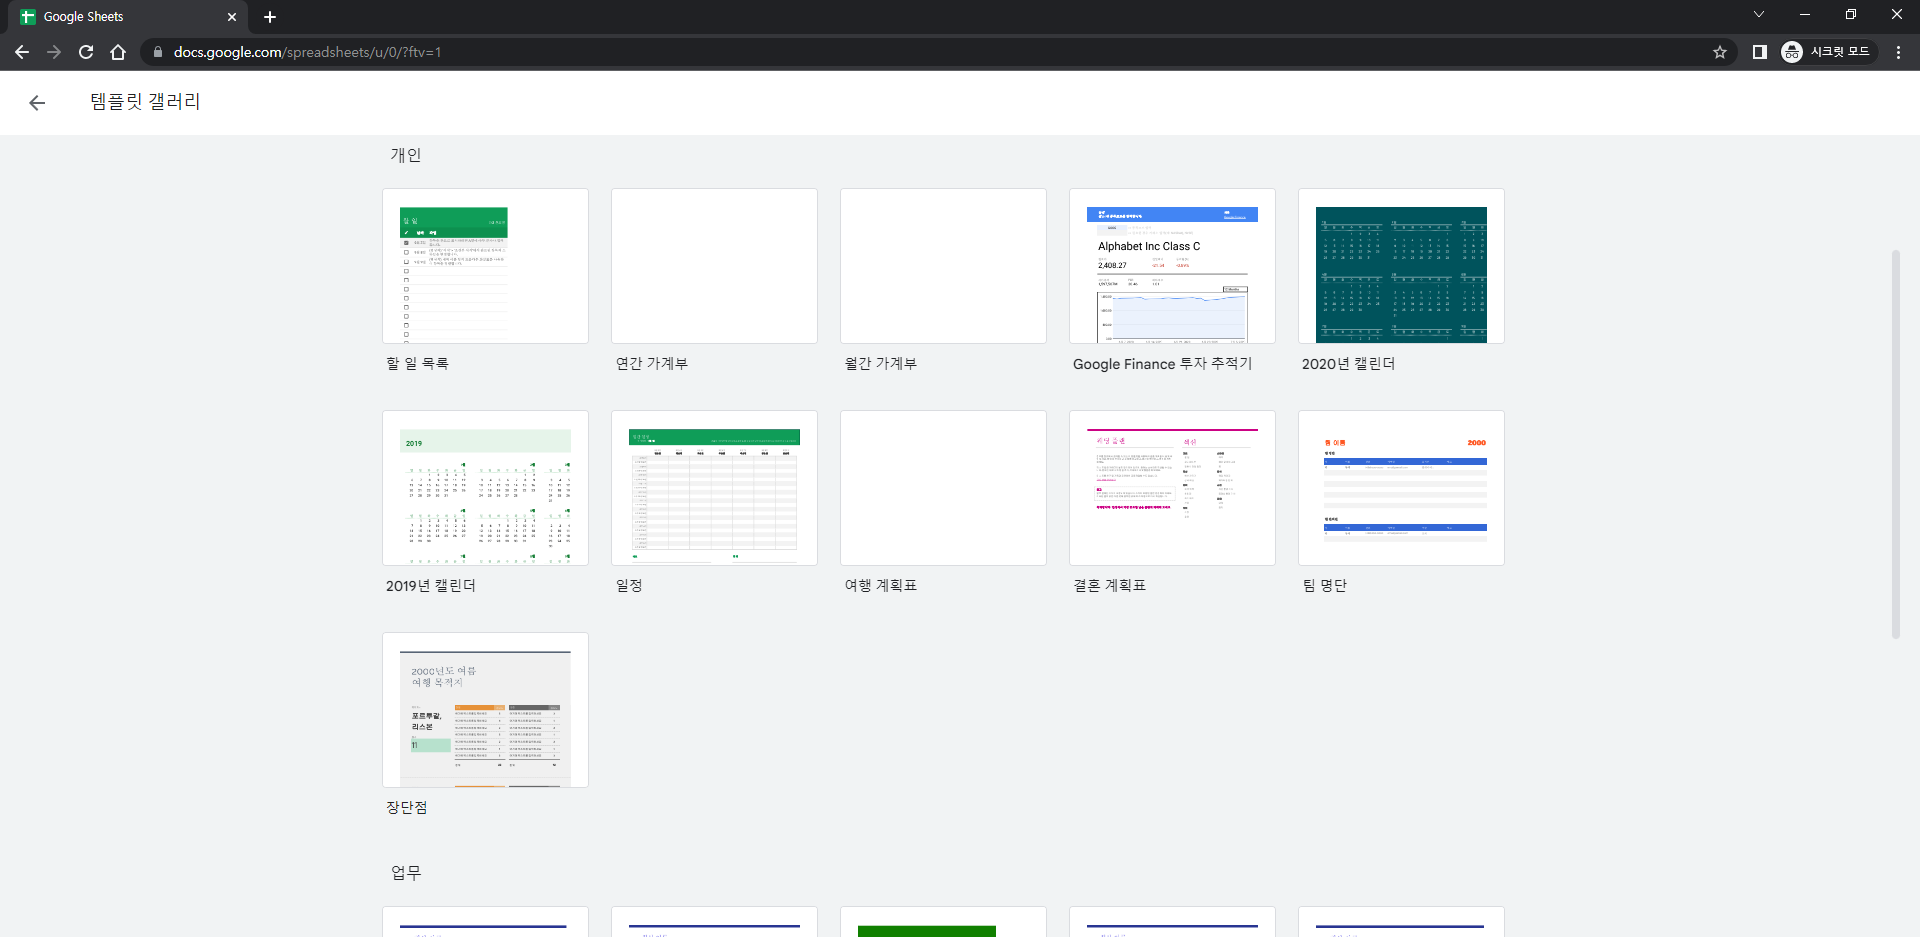Image resolution: width=1920 pixels, height=937 pixels.
Task: Open the browser side panel icon
Action: pyautogui.click(x=1760, y=52)
